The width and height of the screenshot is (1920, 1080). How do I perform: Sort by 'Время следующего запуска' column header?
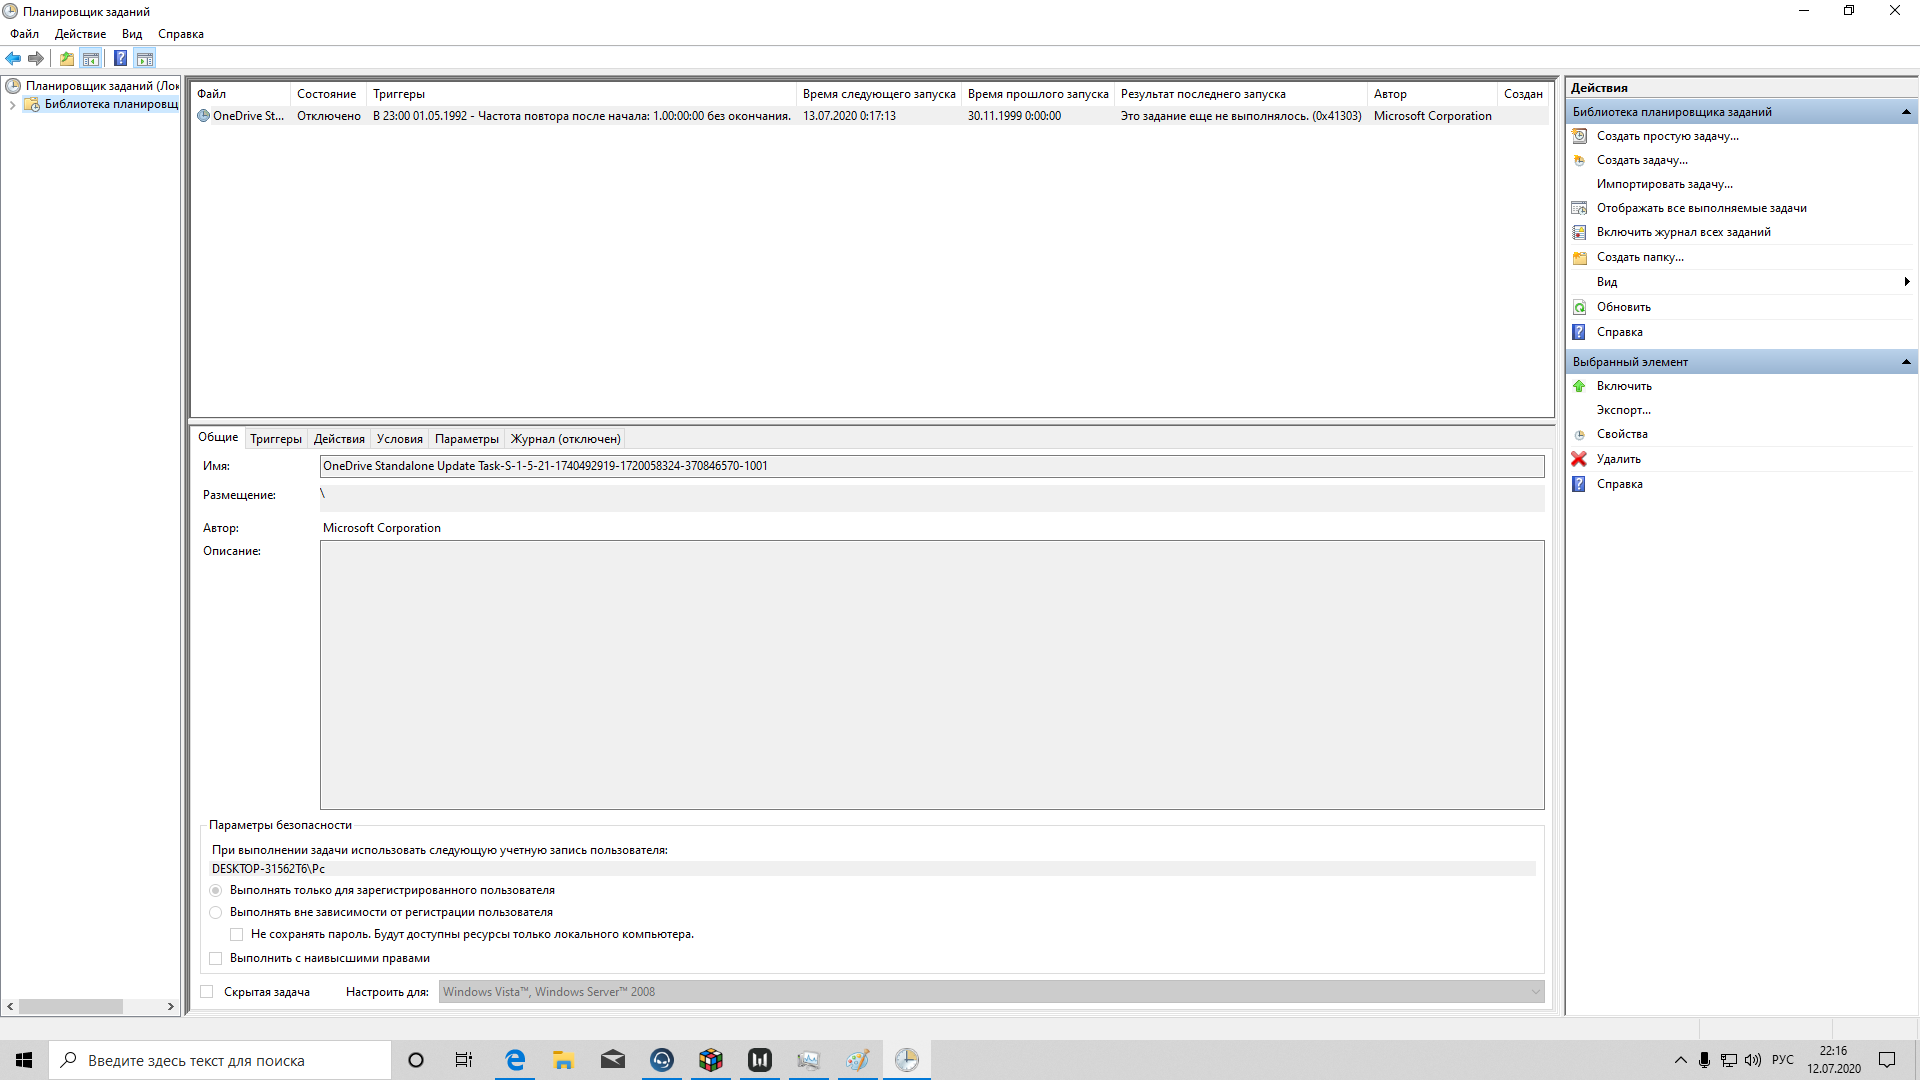point(879,94)
